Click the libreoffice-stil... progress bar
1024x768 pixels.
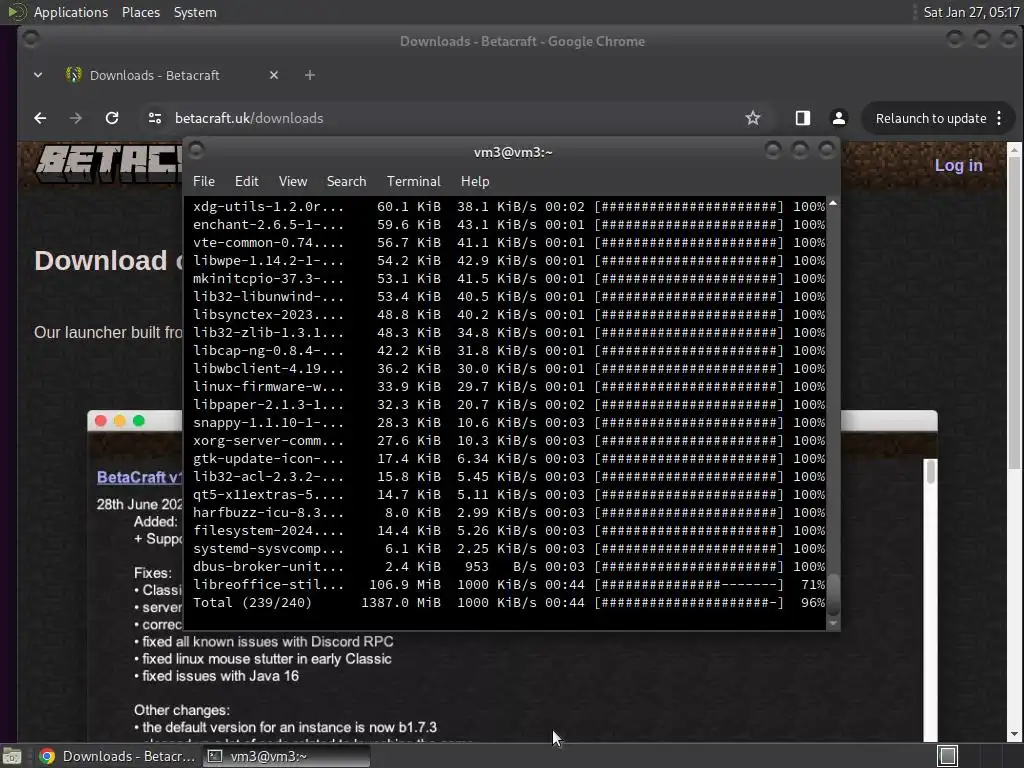pos(688,584)
